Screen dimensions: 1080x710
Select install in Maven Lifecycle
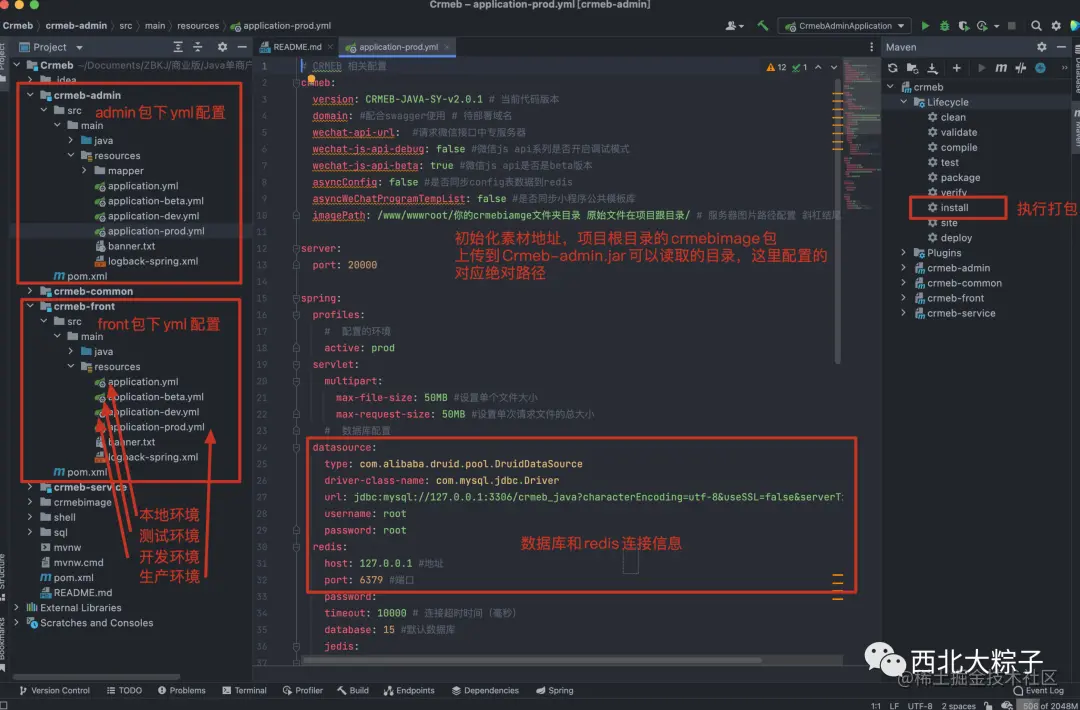954,207
